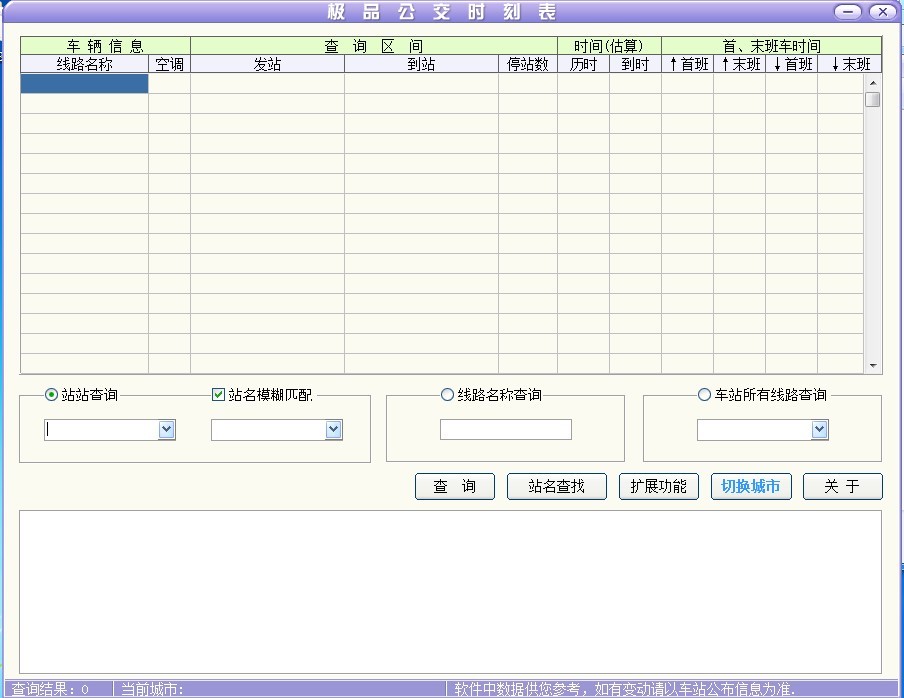Viewport: 904px width, 698px height.
Task: Minimize the window using title bar button
Action: pyautogui.click(x=849, y=12)
